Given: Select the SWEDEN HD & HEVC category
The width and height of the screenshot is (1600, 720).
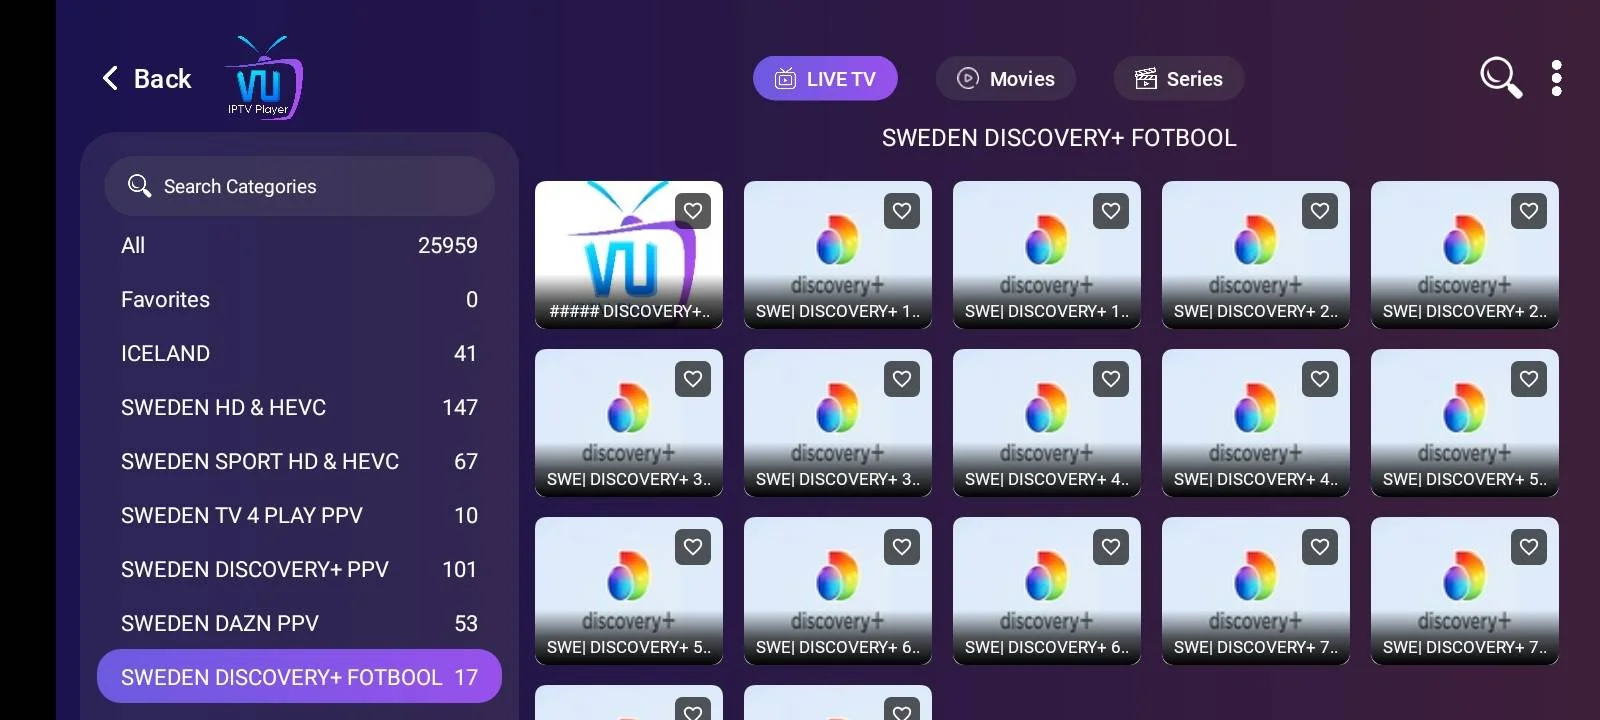Looking at the screenshot, I should (x=299, y=407).
